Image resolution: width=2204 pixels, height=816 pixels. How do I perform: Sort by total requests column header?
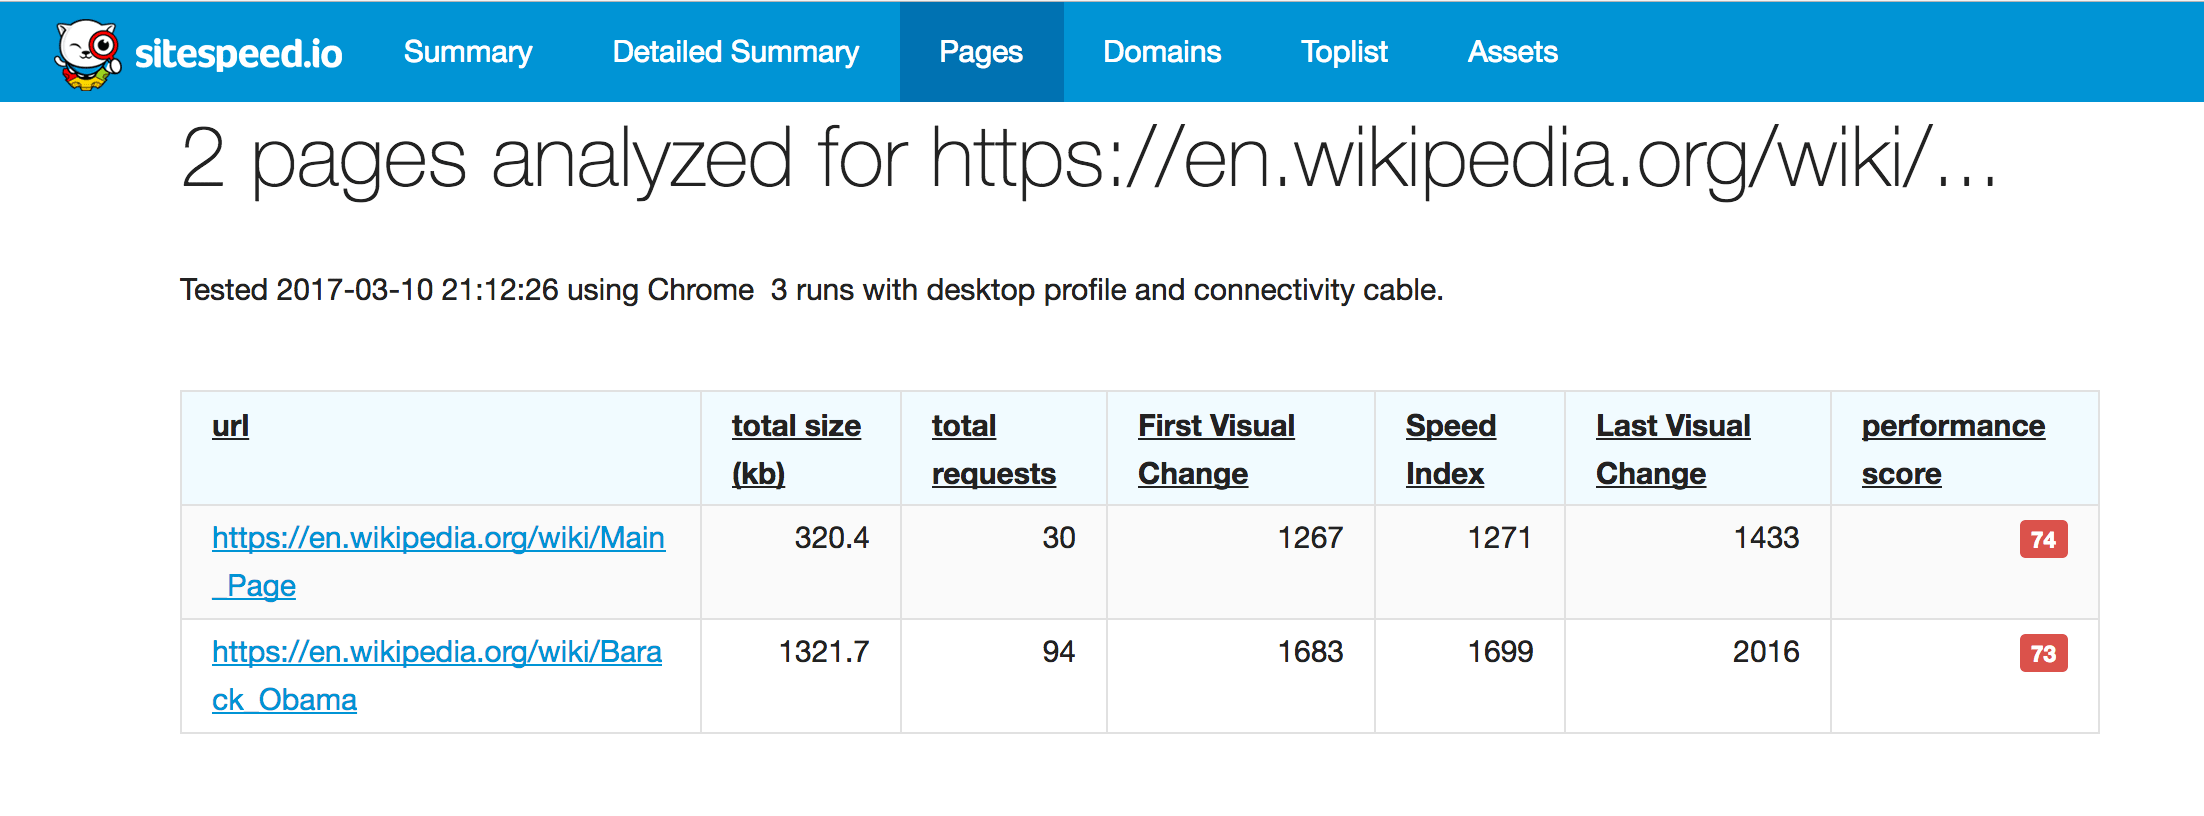click(x=993, y=449)
